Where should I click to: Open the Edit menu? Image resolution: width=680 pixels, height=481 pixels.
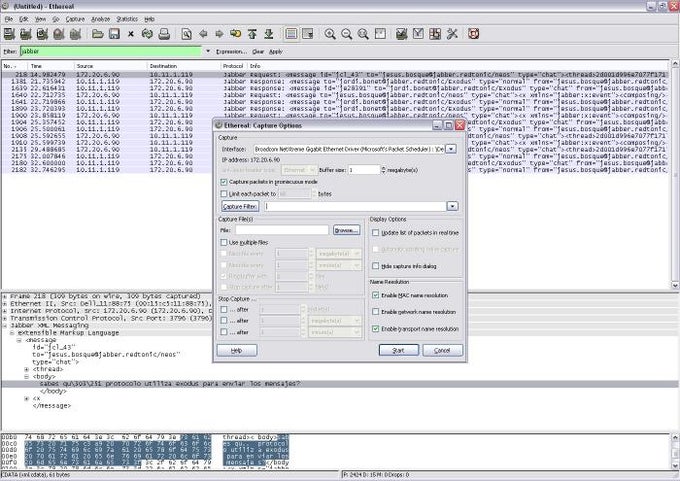click(x=23, y=19)
